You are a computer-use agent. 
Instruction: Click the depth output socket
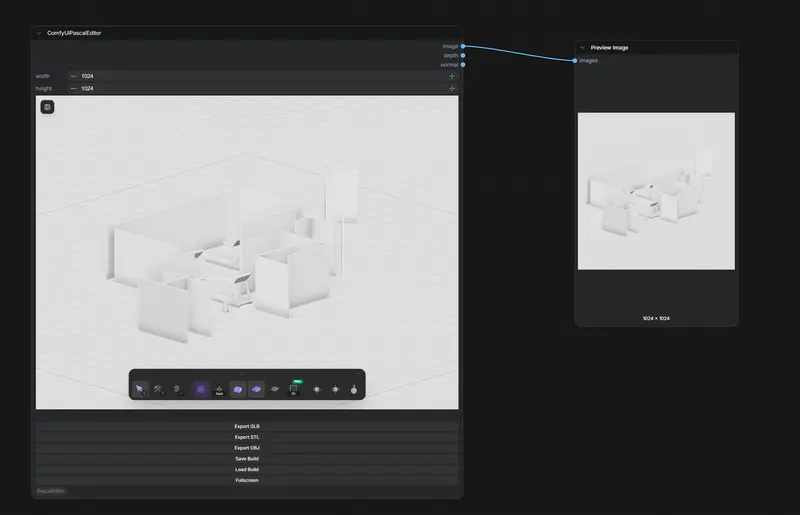462,55
